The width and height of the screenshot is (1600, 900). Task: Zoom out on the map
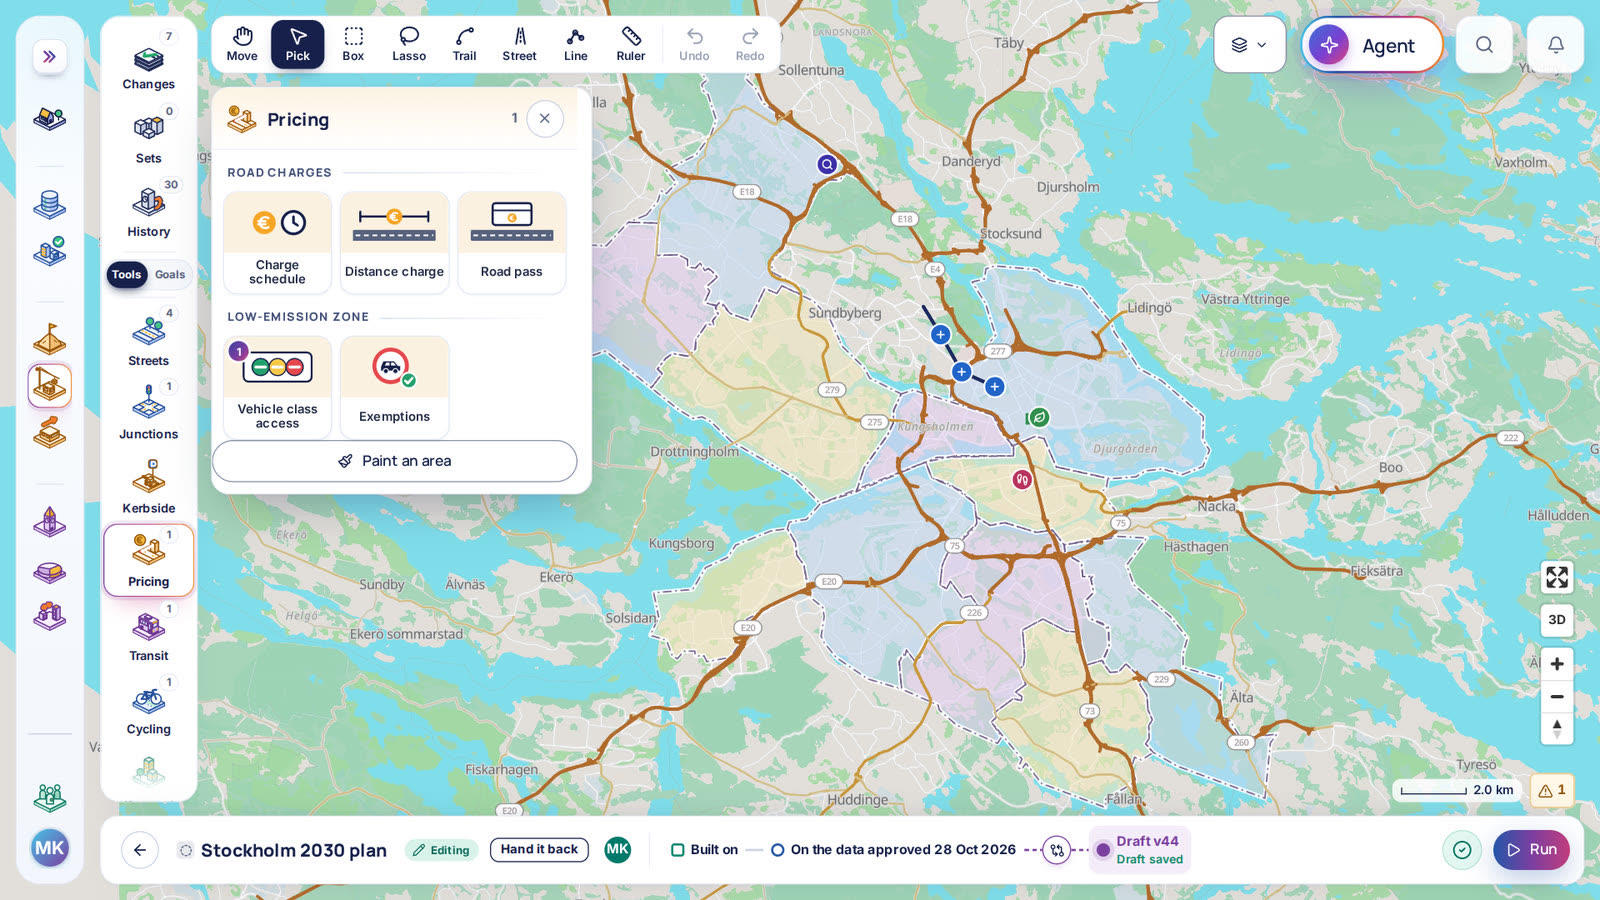1557,697
